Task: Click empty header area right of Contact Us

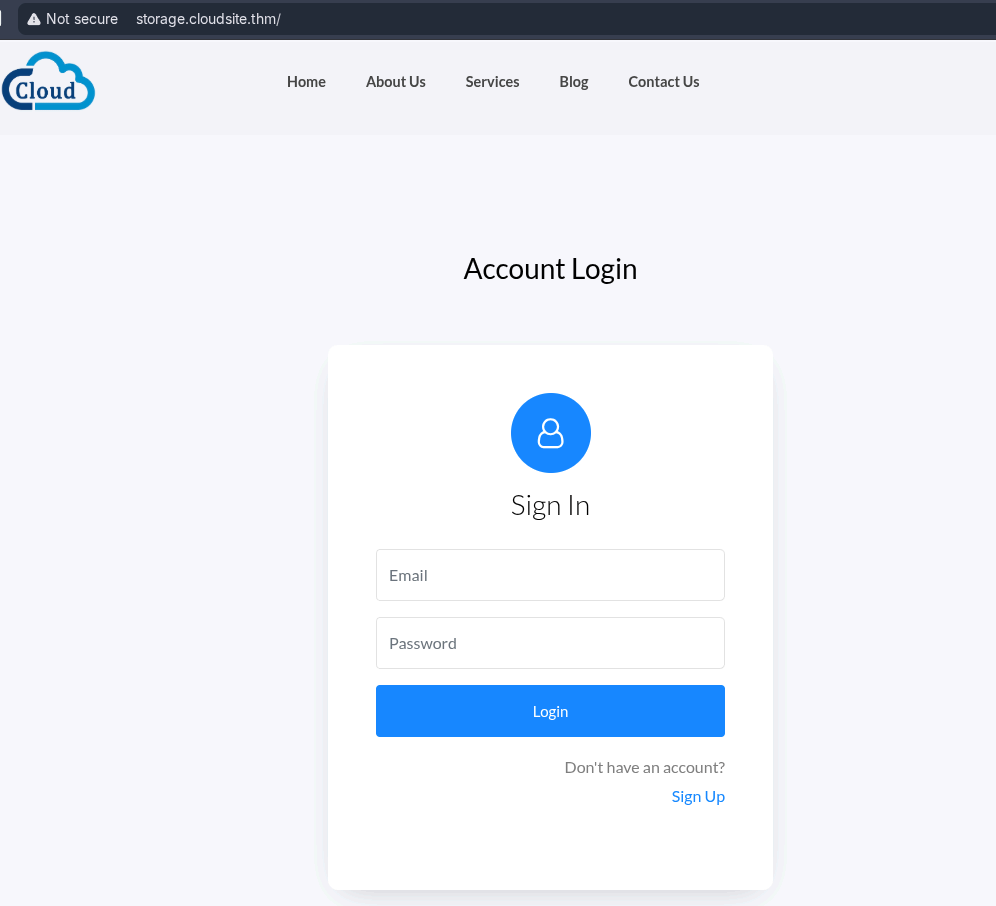Action: click(x=850, y=82)
